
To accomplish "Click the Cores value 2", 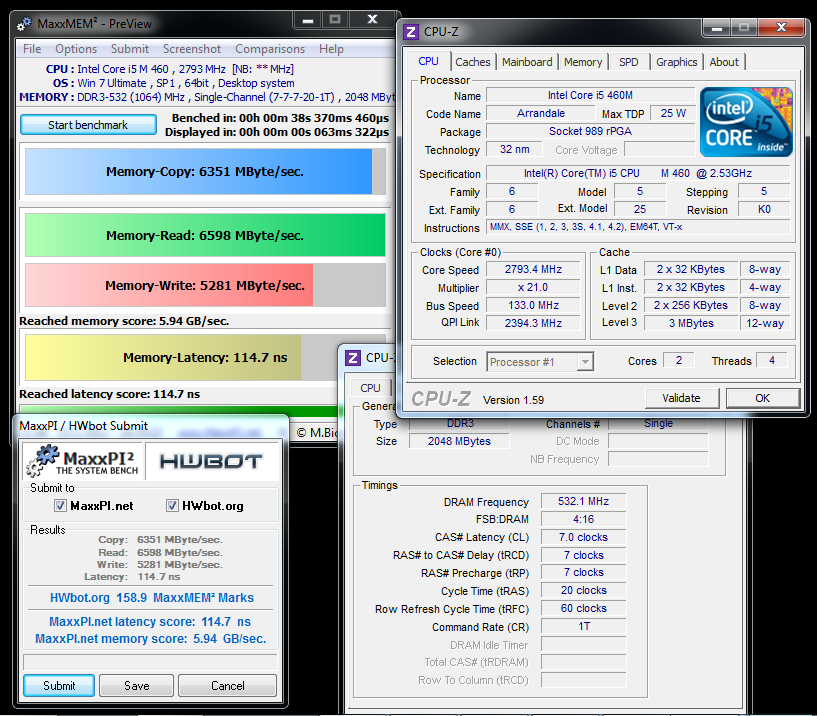I will (x=678, y=360).
